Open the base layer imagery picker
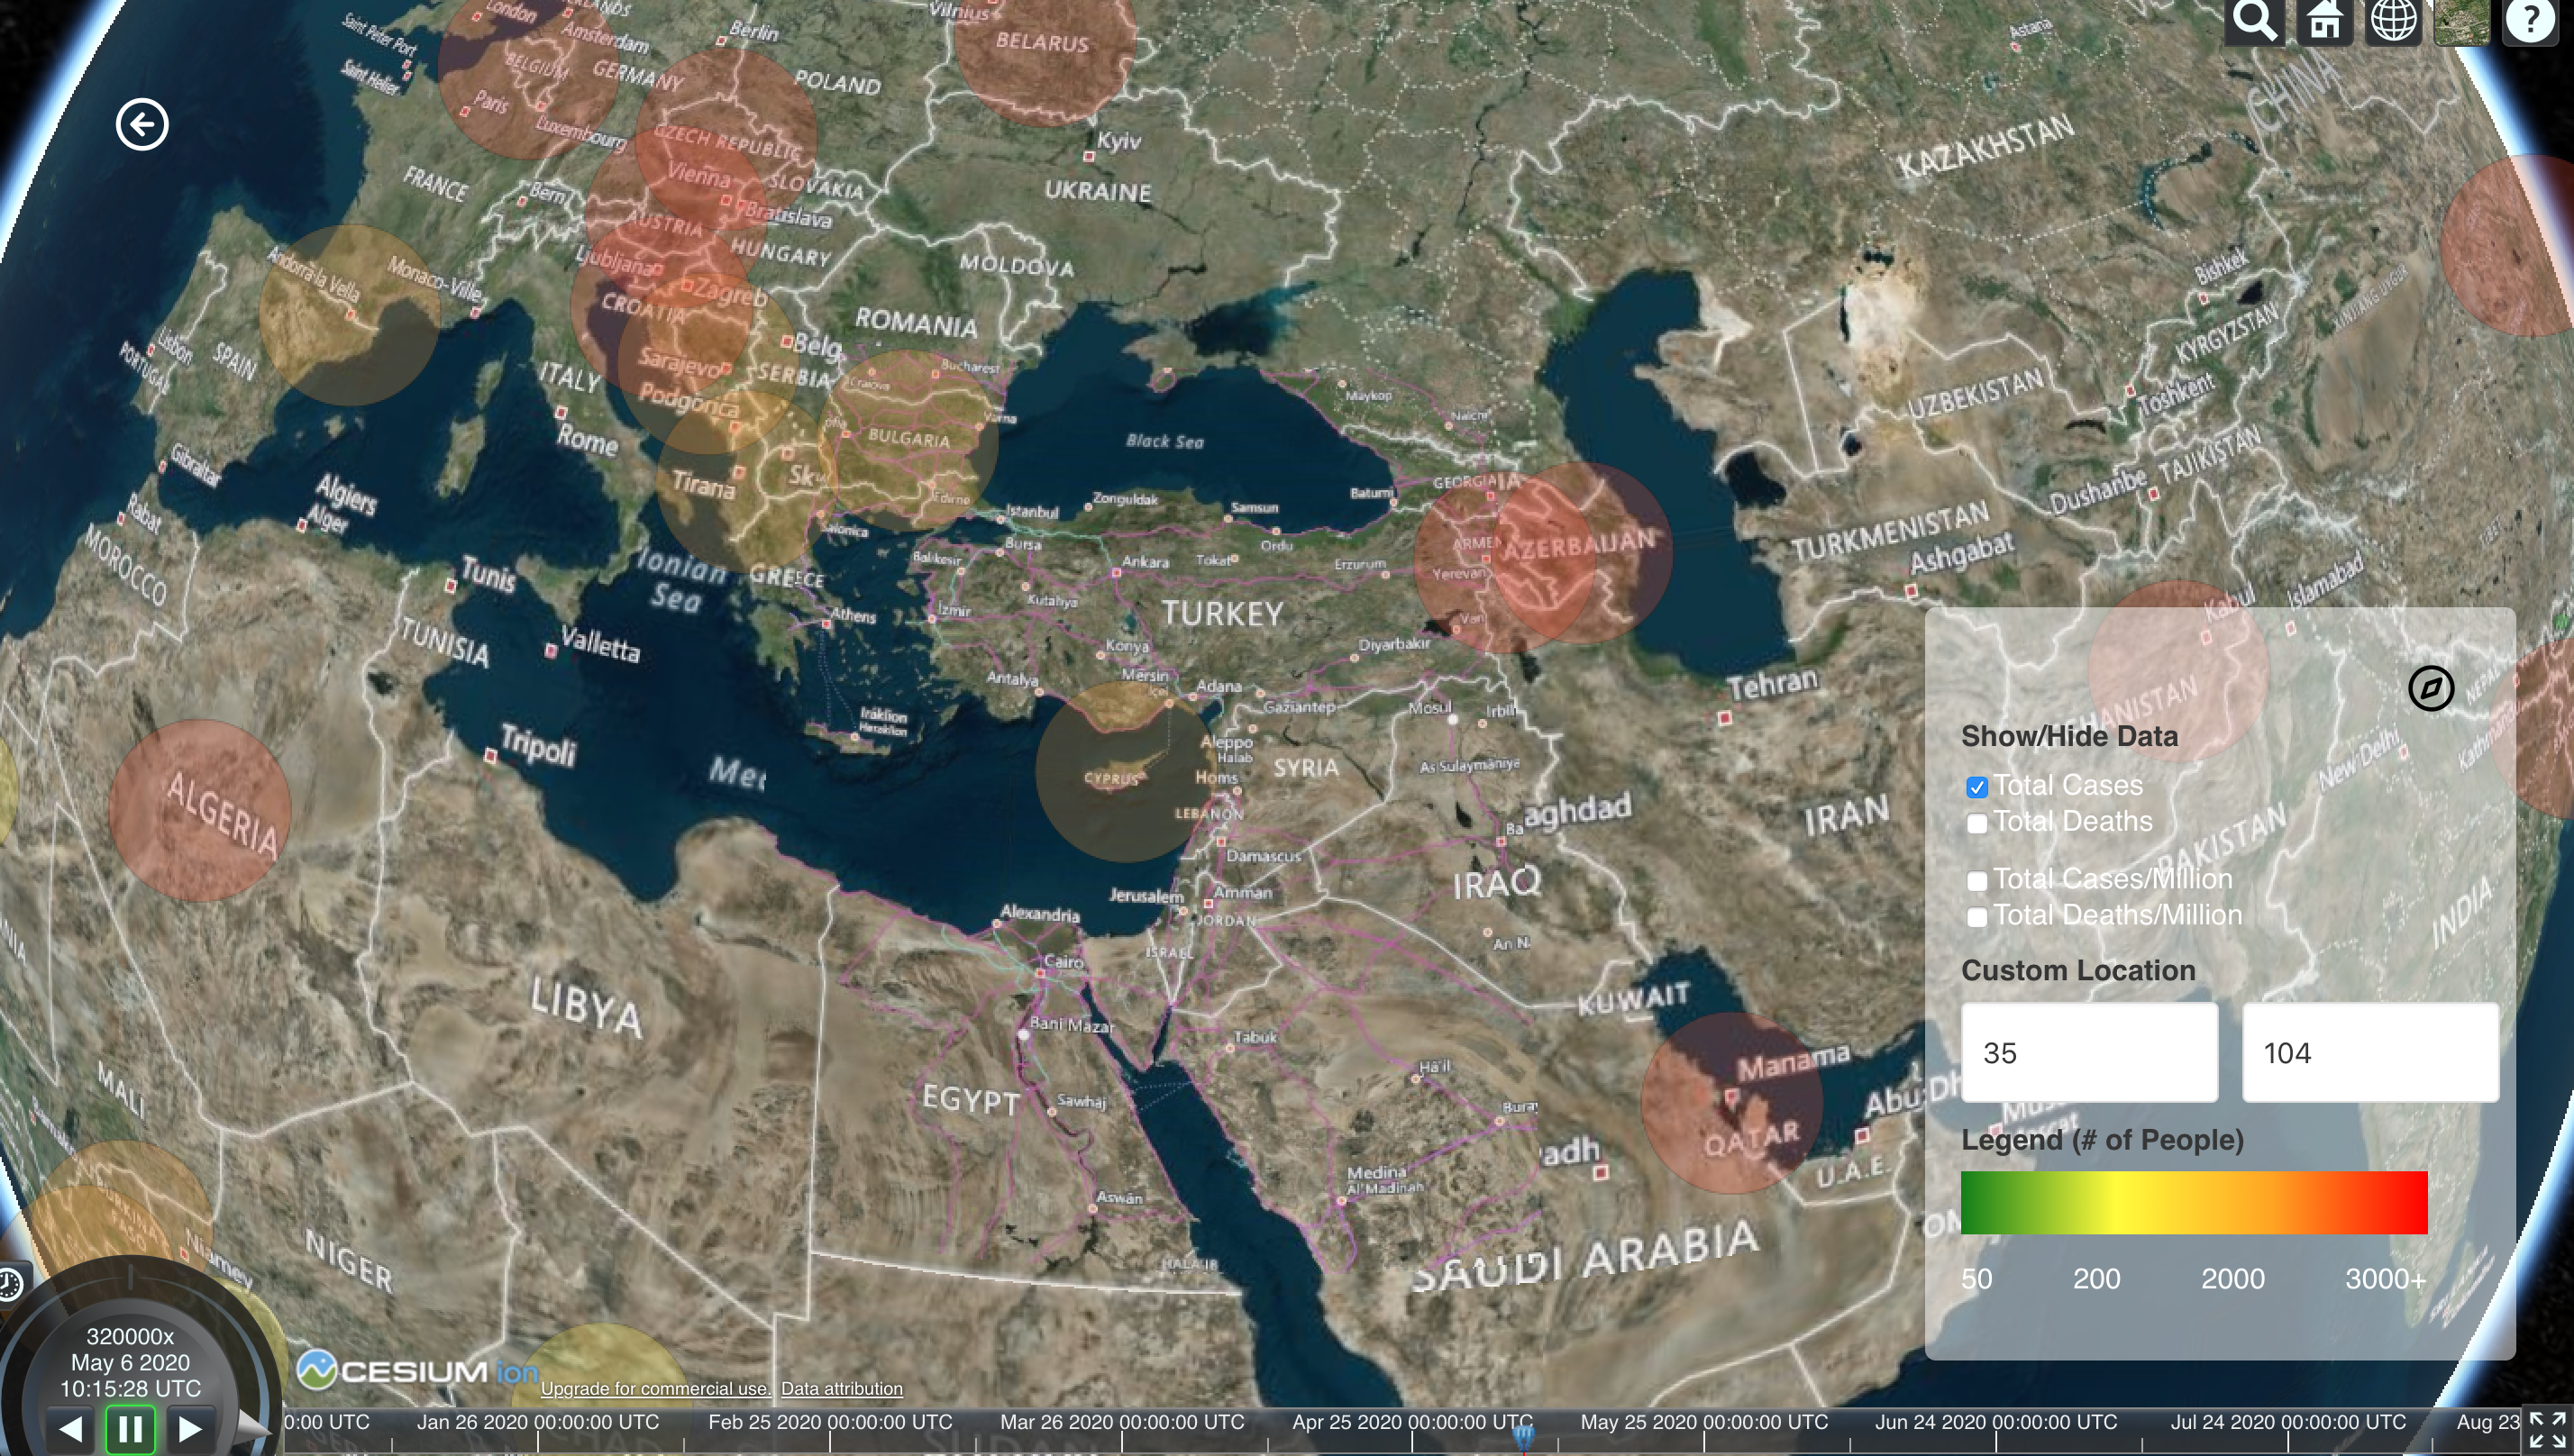This screenshot has width=2574, height=1456. coord(2462,20)
